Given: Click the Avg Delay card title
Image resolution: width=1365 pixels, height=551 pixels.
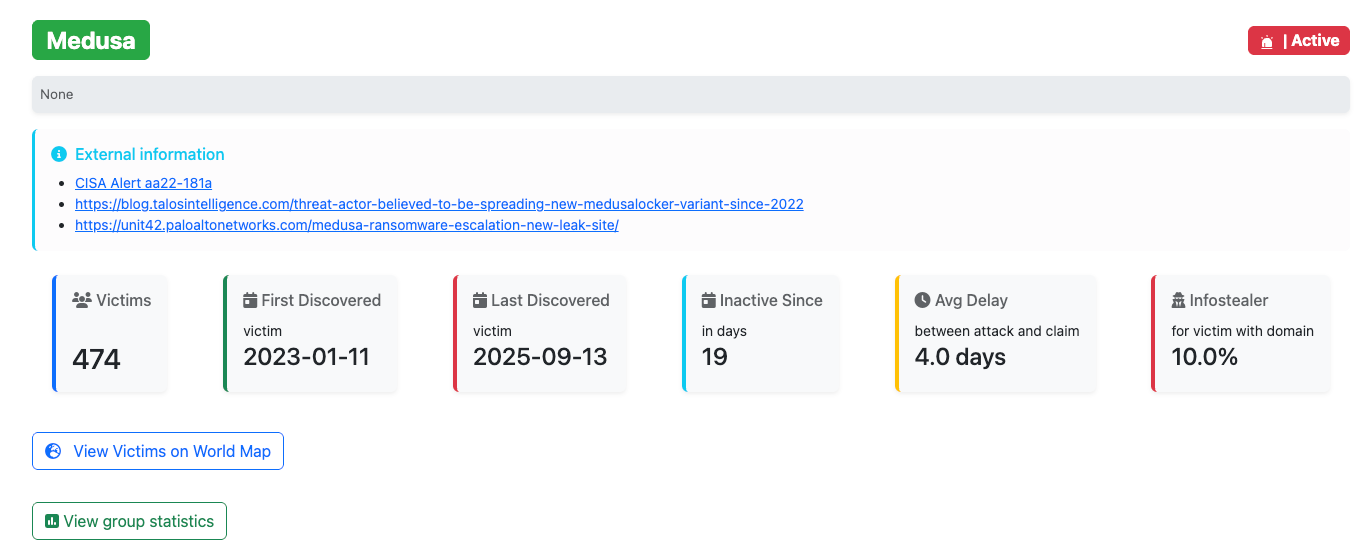Looking at the screenshot, I should (x=971, y=300).
